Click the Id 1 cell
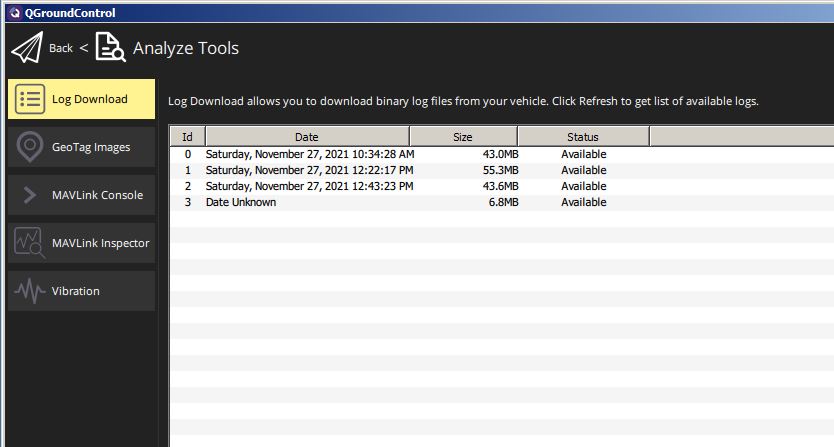Image resolution: width=834 pixels, height=447 pixels. pyautogui.click(x=188, y=170)
